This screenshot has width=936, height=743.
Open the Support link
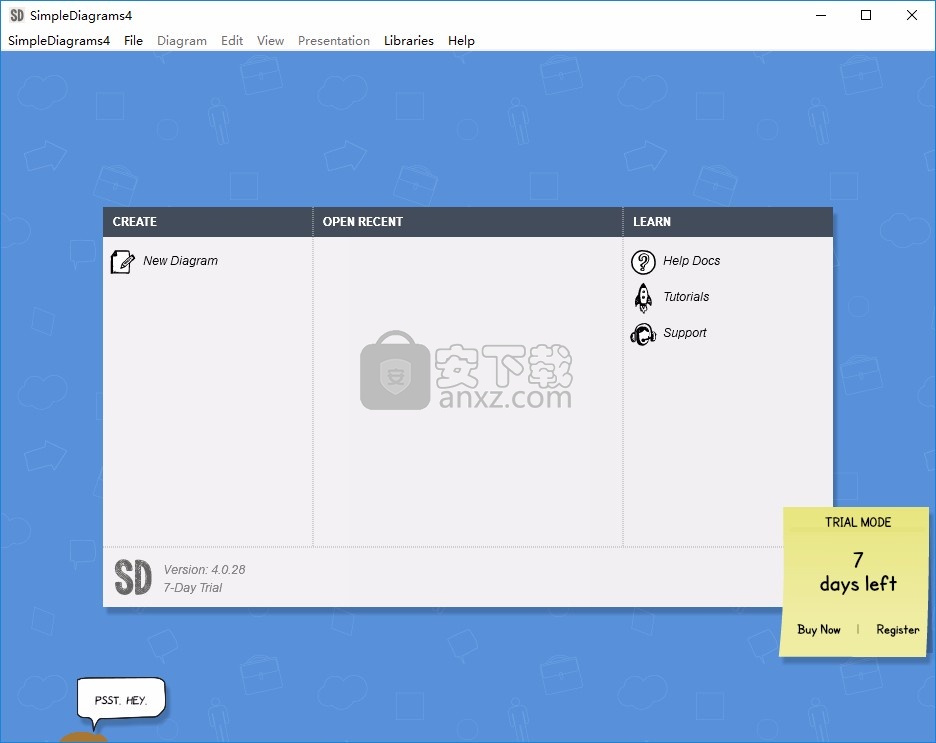685,333
